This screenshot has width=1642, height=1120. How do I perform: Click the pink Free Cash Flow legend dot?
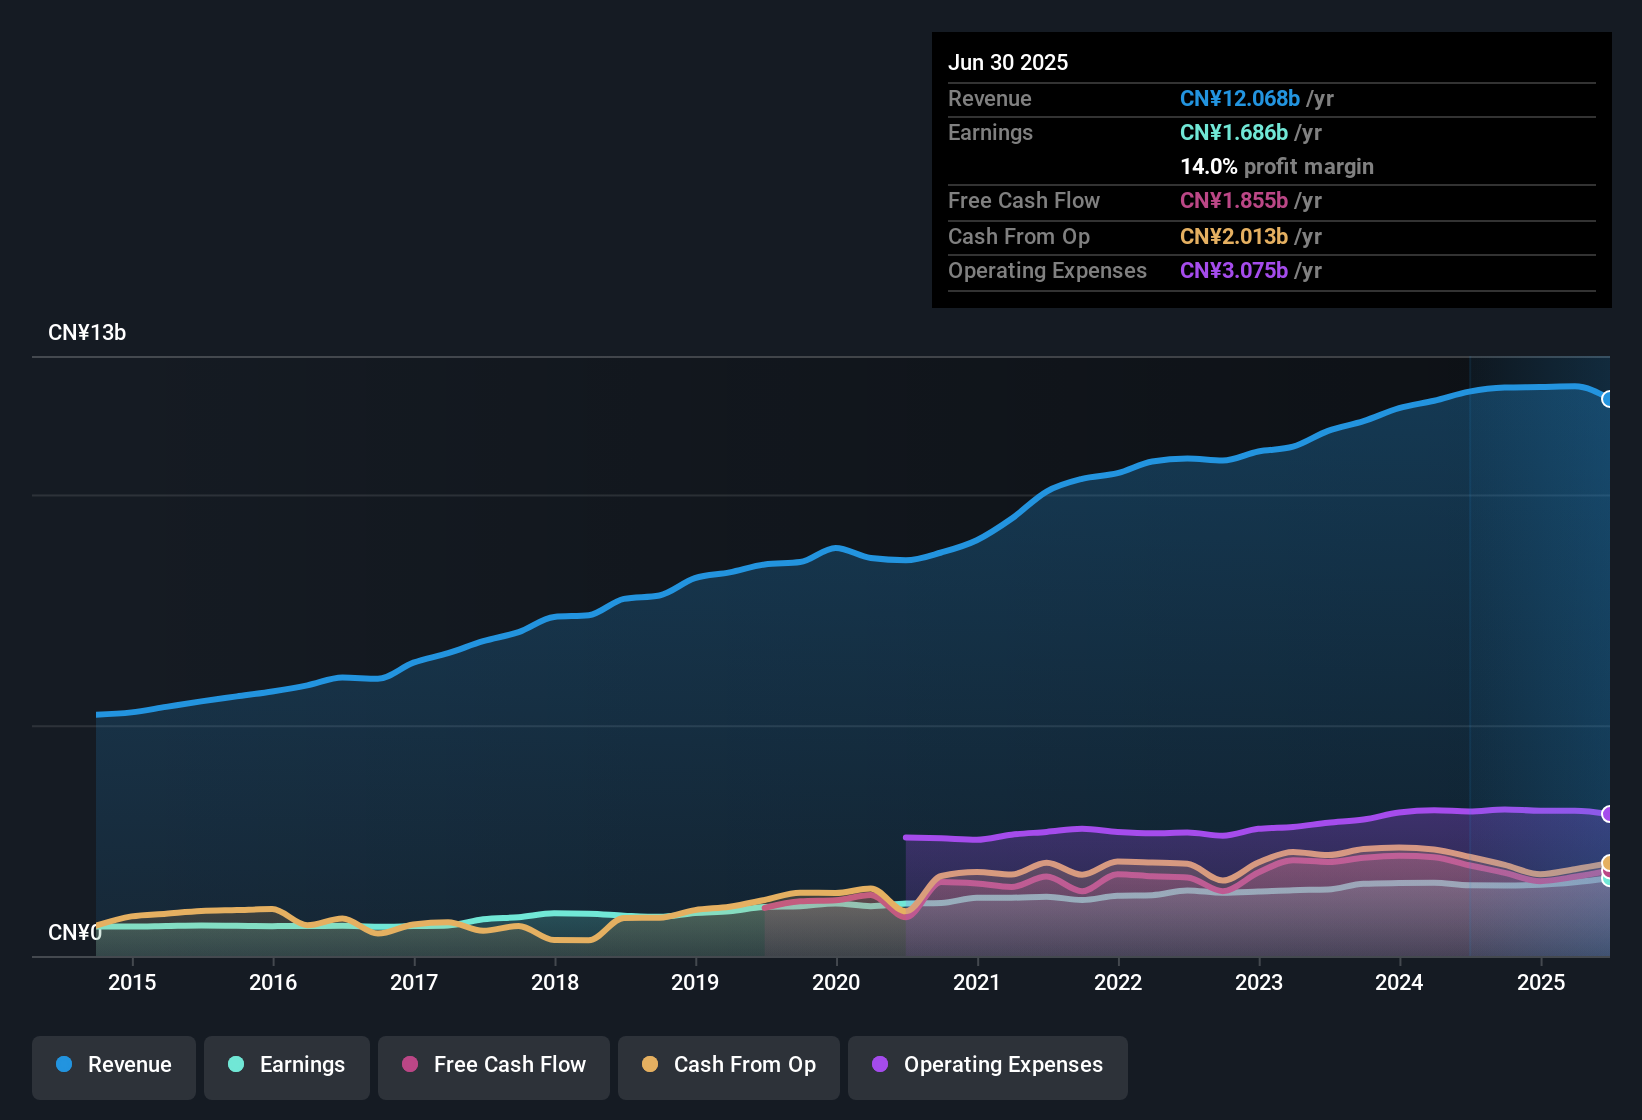(x=408, y=1065)
